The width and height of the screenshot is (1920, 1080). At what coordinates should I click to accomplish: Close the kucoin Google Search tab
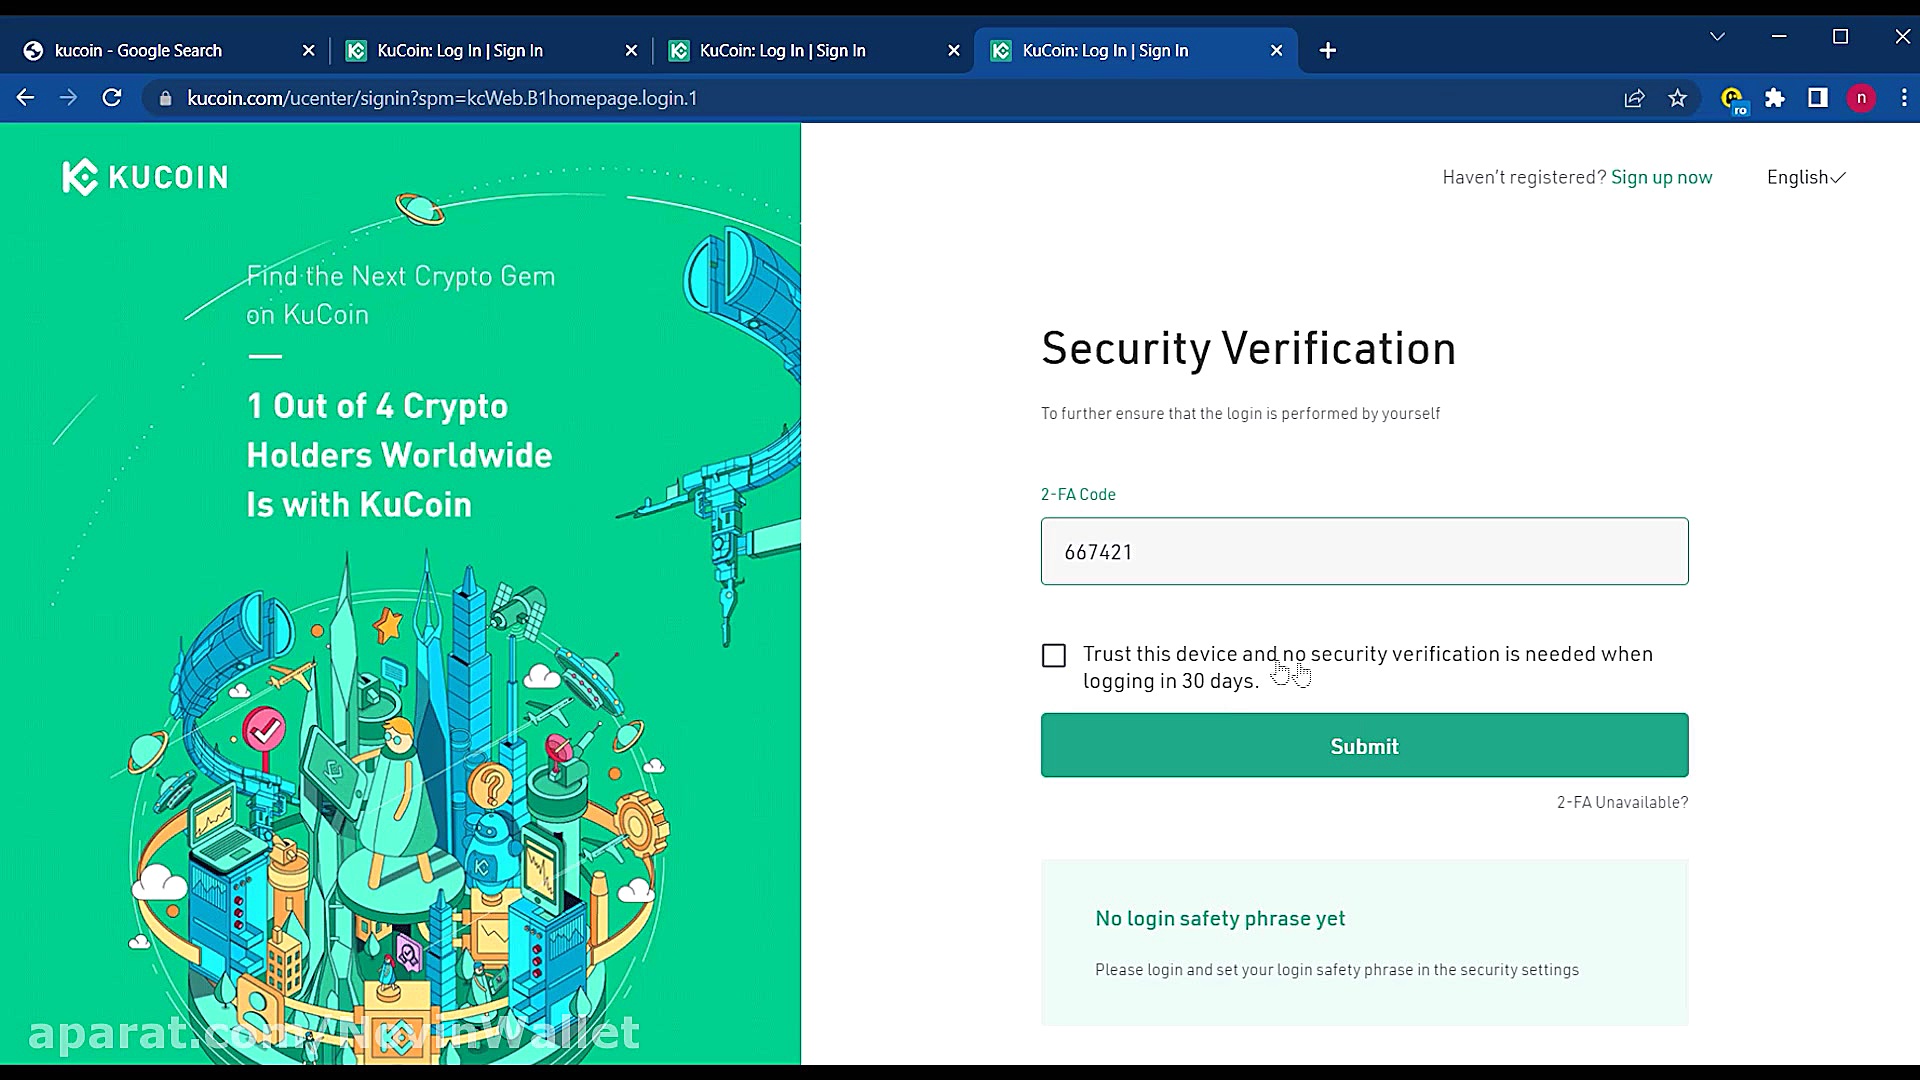(x=308, y=50)
